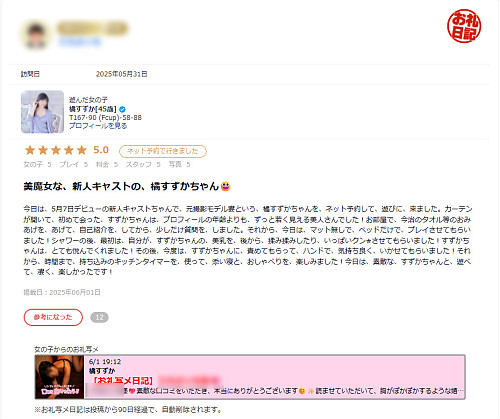Click the blurred reviewer username
This screenshot has width=500, height=419.
(x=92, y=28)
